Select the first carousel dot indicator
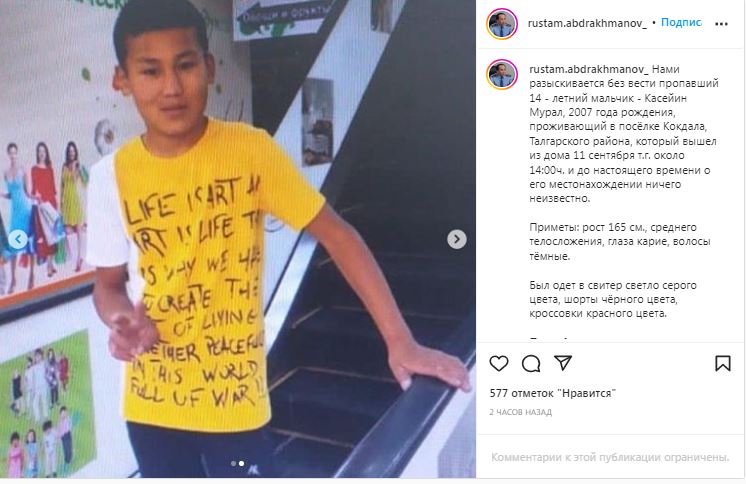Image resolution: width=746 pixels, height=484 pixels. point(233,463)
